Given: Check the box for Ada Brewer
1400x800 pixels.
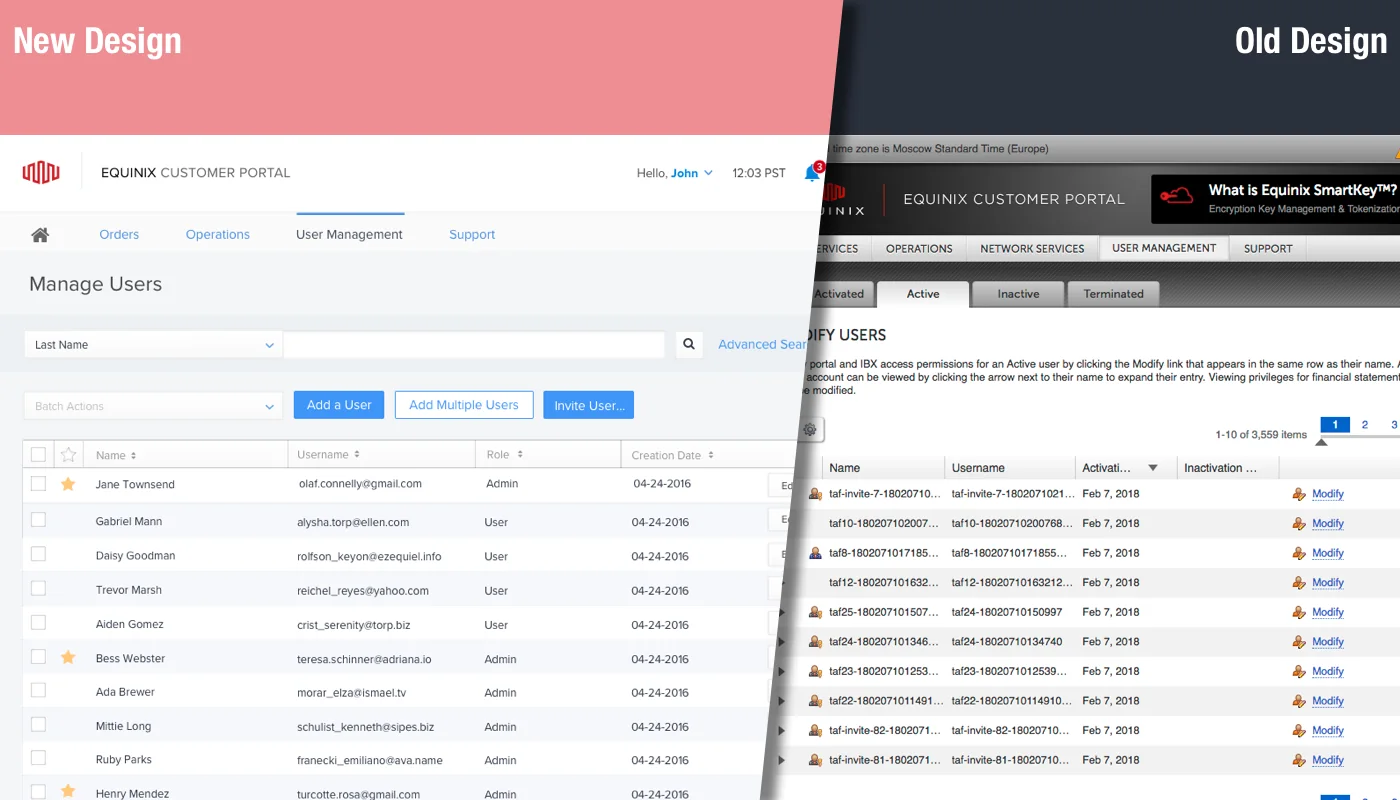Looking at the screenshot, I should point(38,690).
